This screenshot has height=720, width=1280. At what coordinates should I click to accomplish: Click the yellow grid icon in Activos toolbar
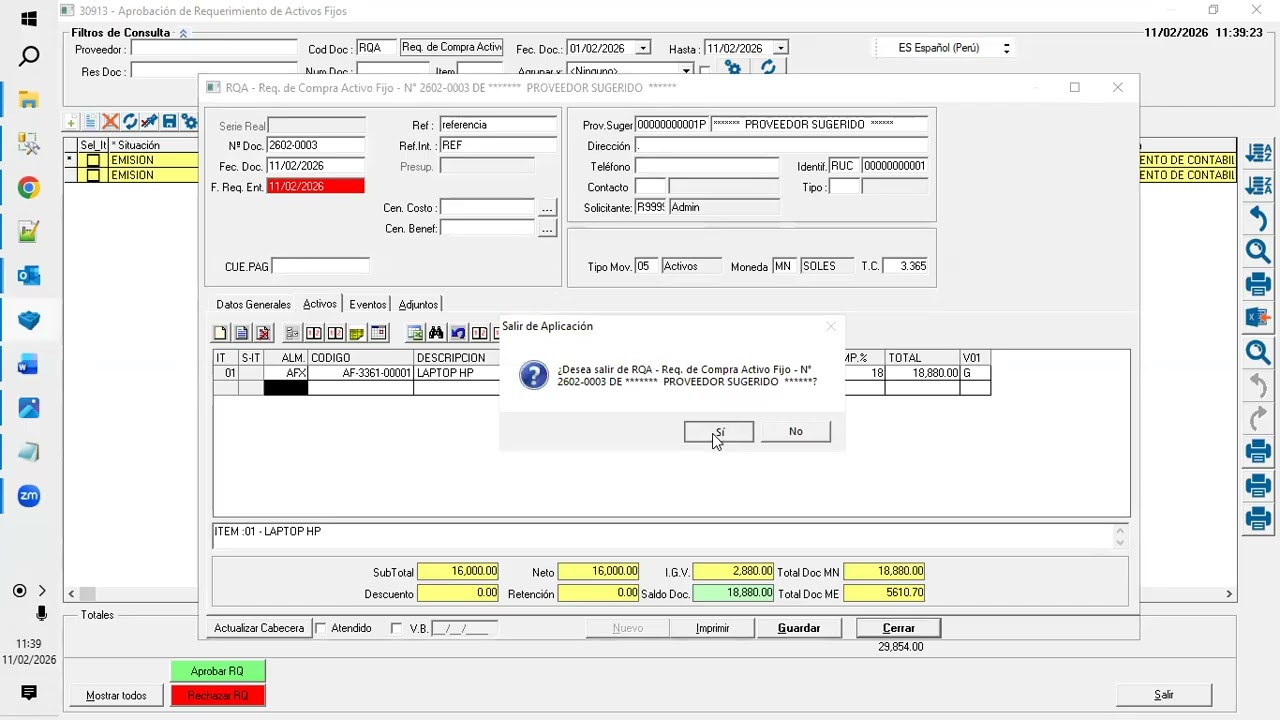(357, 333)
